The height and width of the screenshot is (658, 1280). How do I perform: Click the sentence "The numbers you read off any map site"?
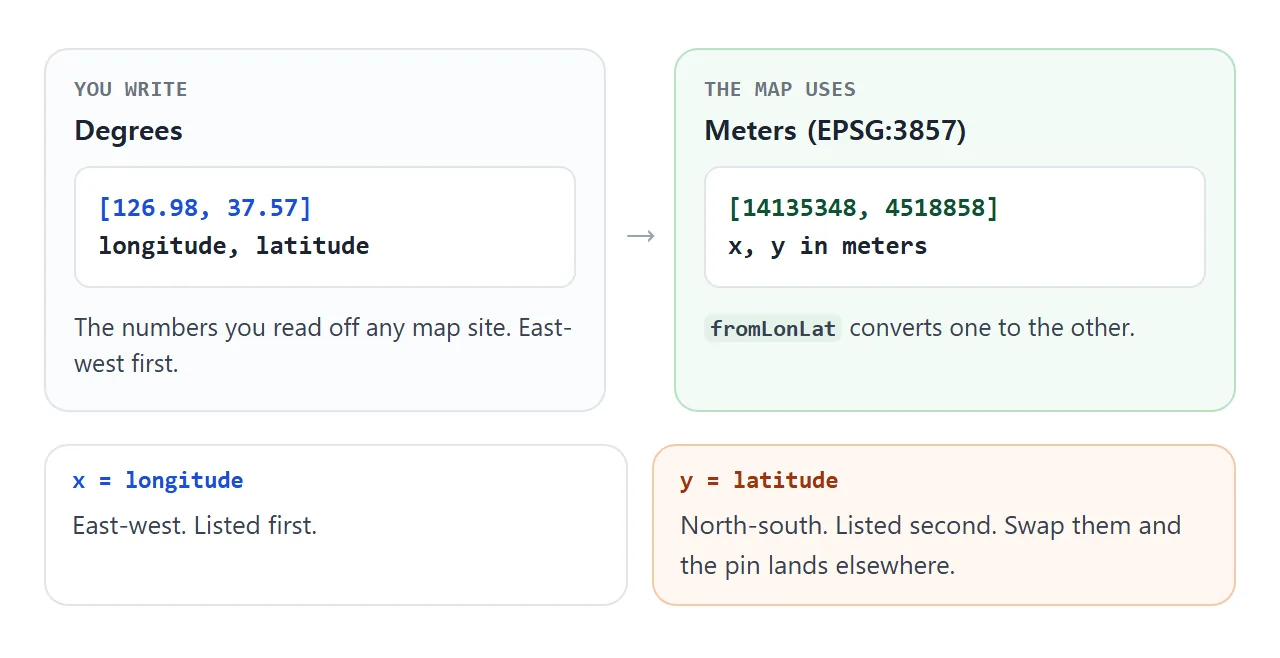pyautogui.click(x=292, y=327)
